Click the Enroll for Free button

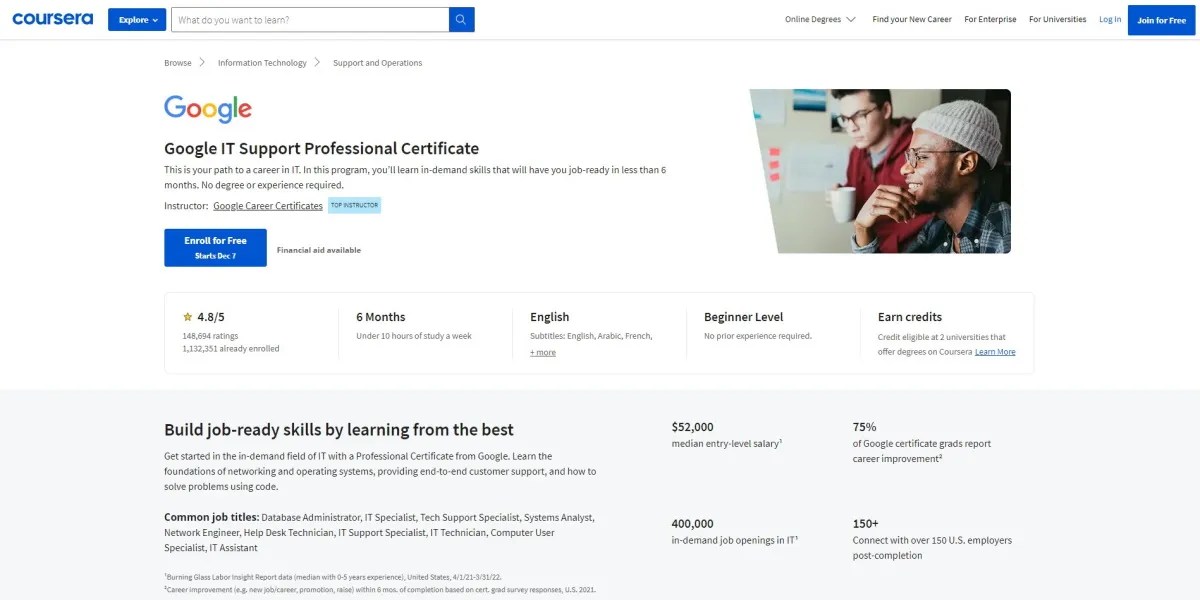tap(214, 246)
